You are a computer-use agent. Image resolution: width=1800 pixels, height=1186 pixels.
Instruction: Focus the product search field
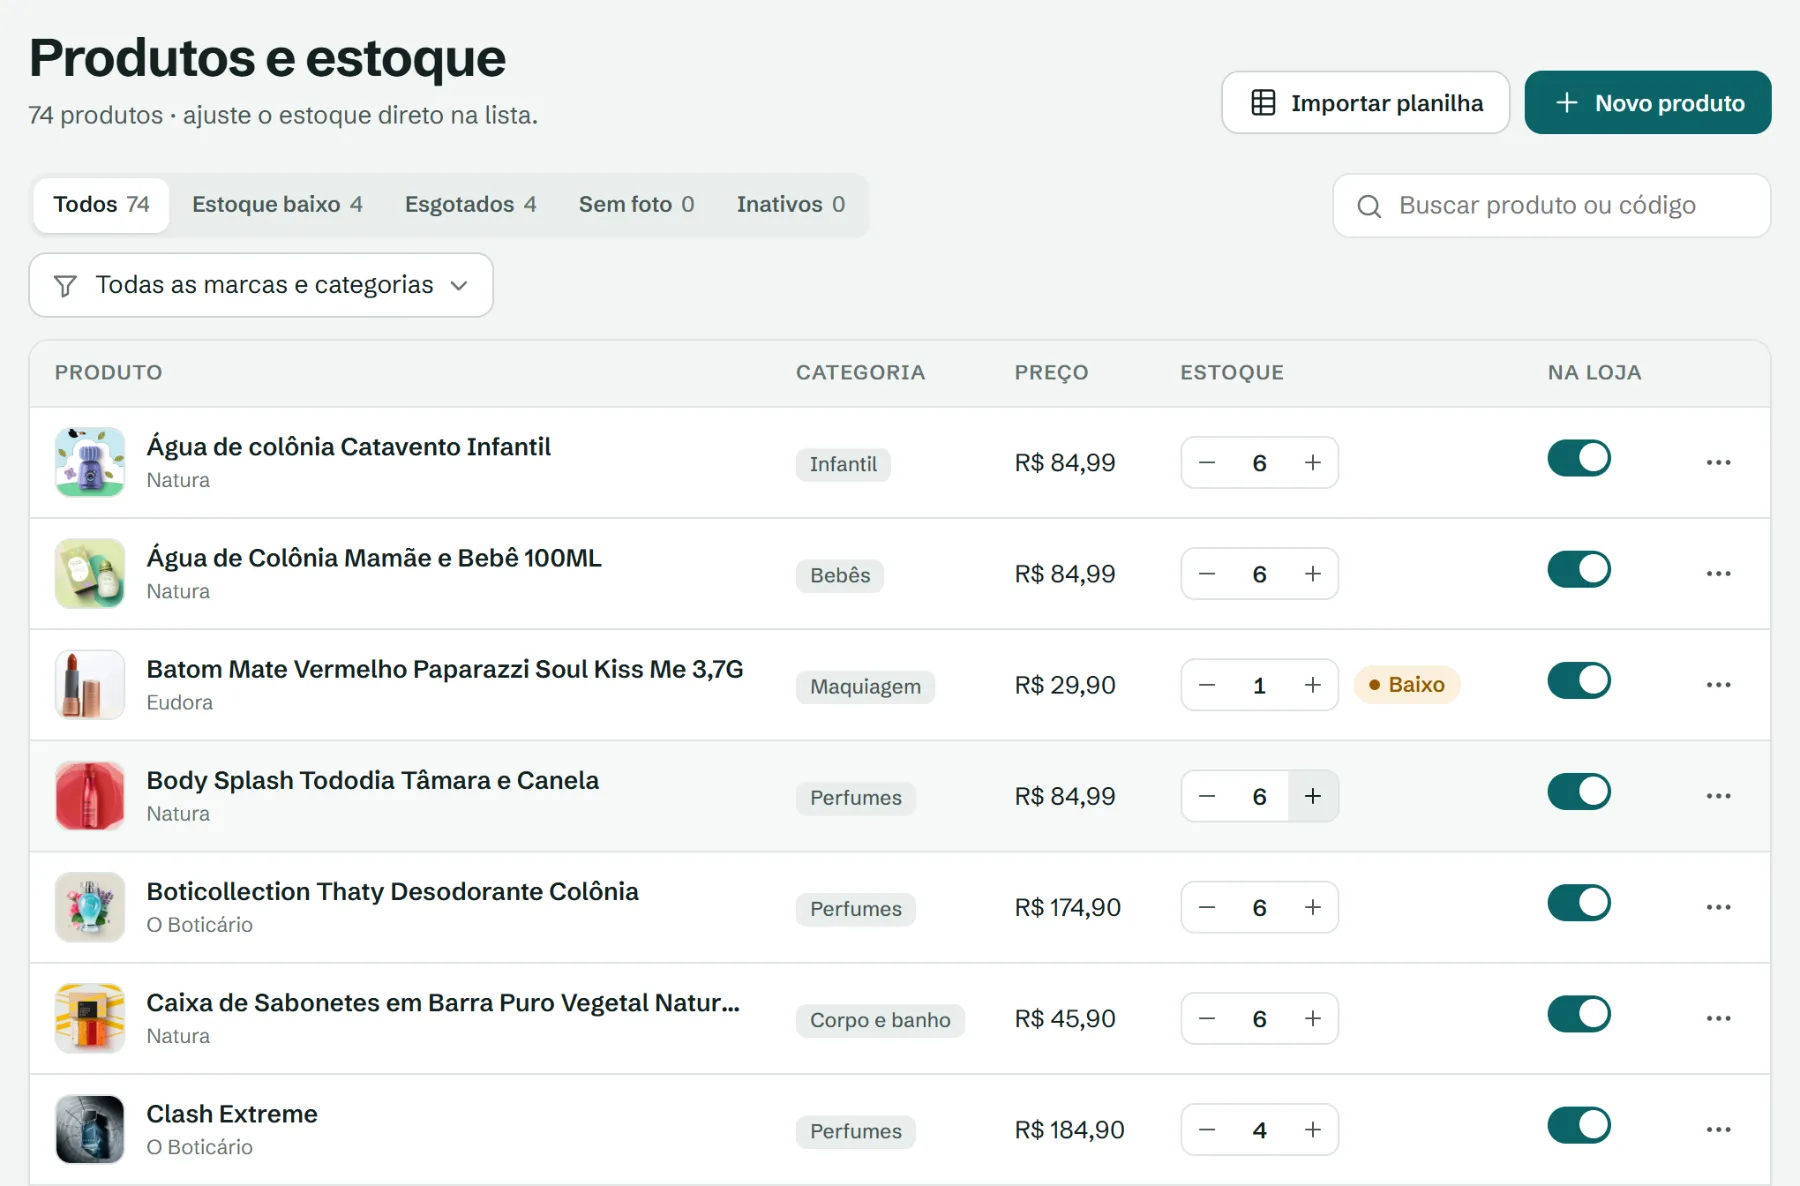tap(1552, 206)
